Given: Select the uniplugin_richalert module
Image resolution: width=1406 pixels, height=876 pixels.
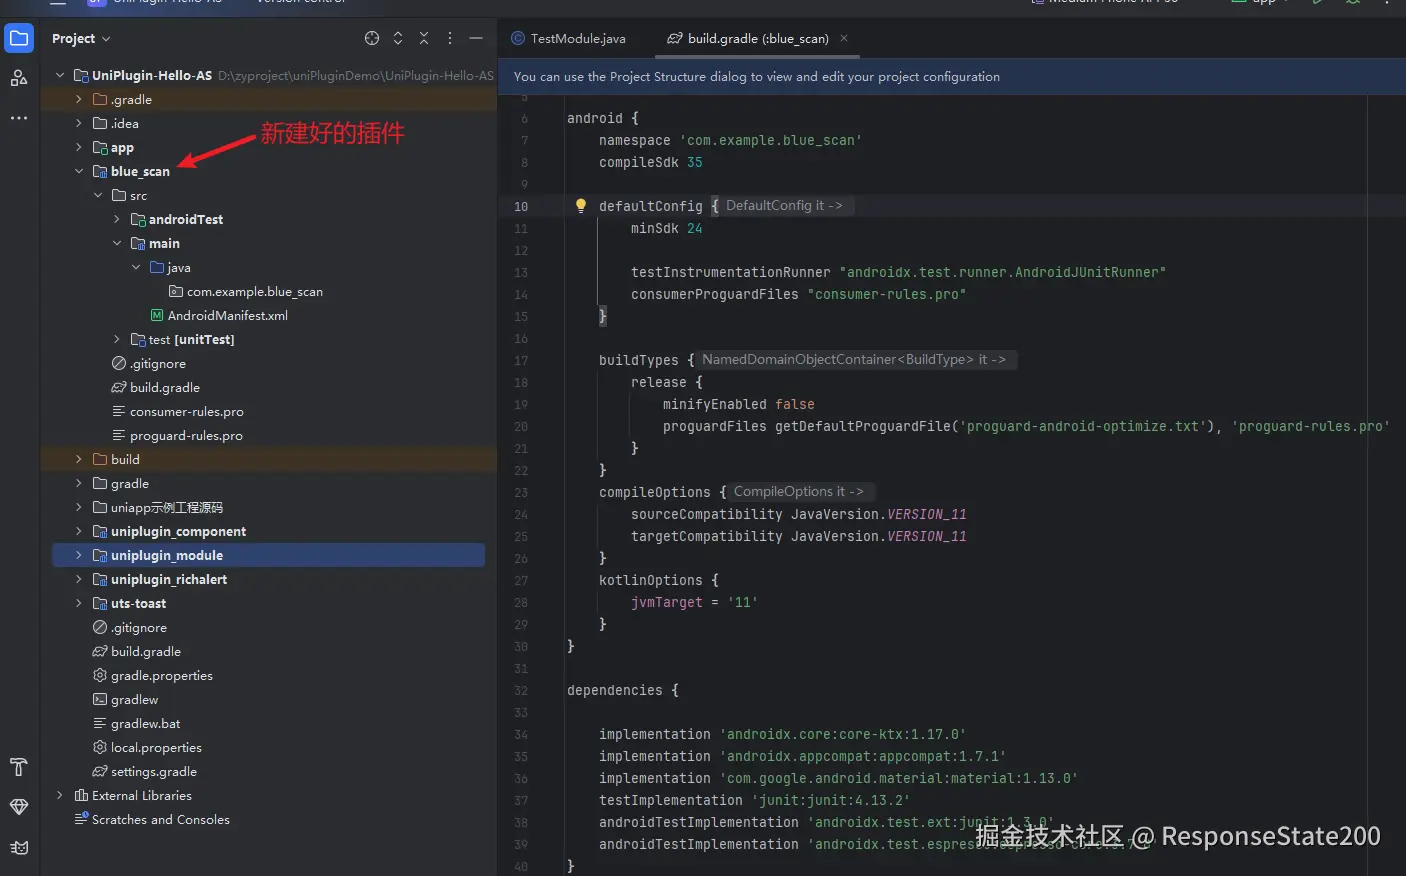Looking at the screenshot, I should point(160,579).
